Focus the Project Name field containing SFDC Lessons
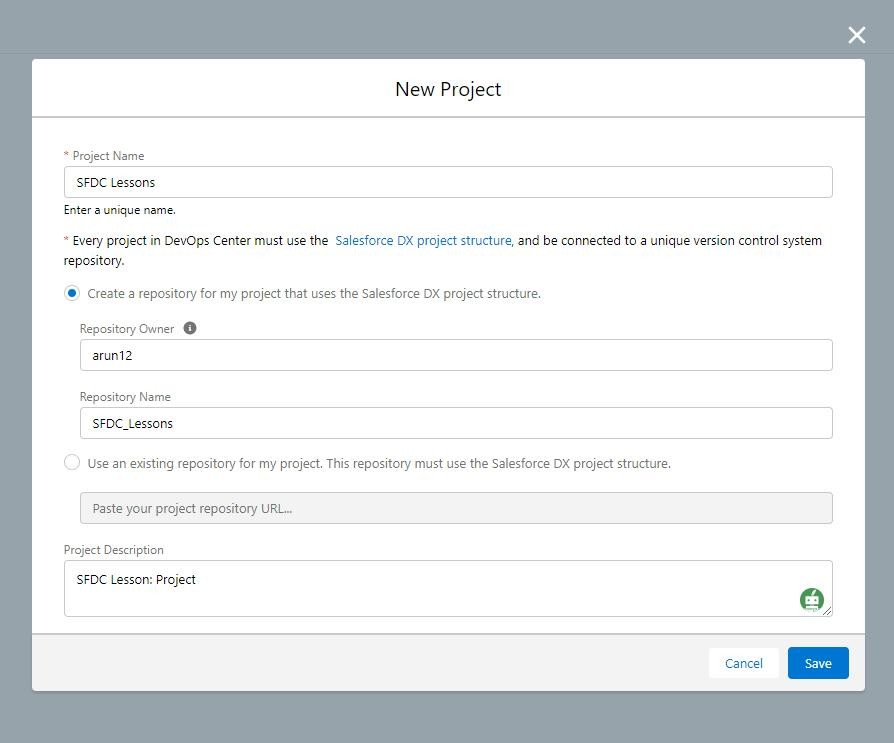This screenshot has height=743, width=894. pyautogui.click(x=448, y=182)
